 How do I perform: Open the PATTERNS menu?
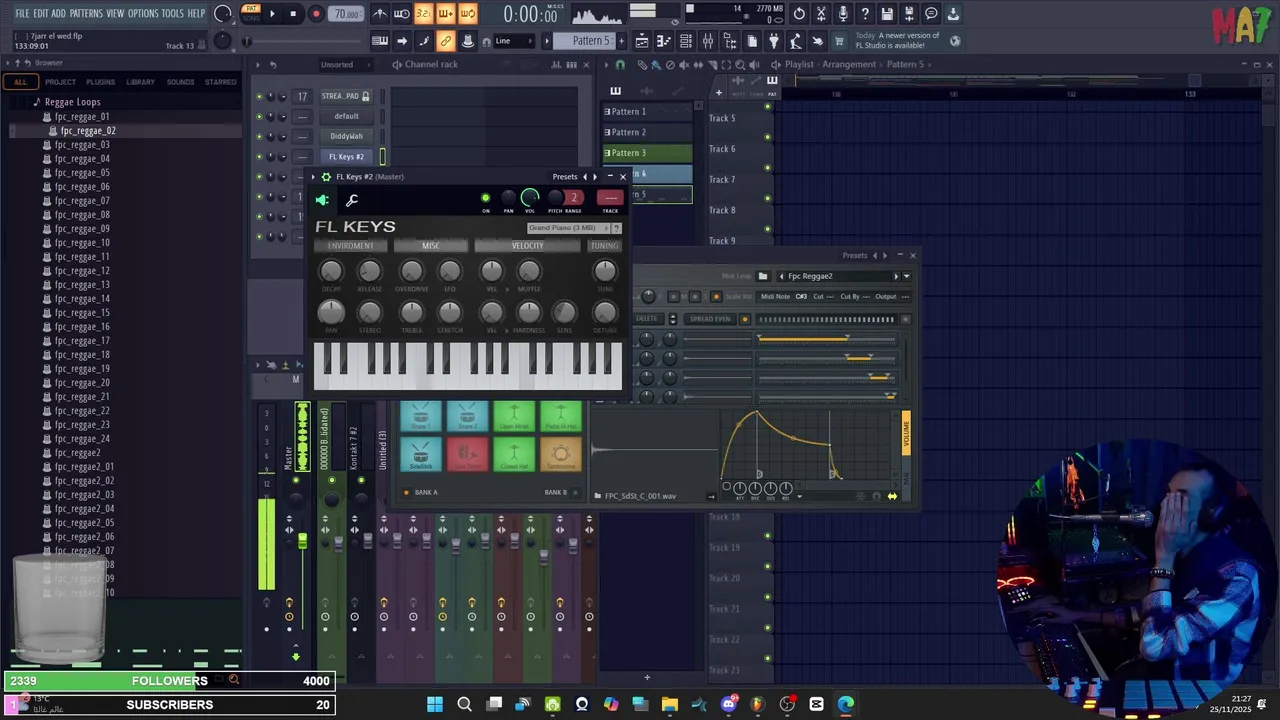coord(86,14)
